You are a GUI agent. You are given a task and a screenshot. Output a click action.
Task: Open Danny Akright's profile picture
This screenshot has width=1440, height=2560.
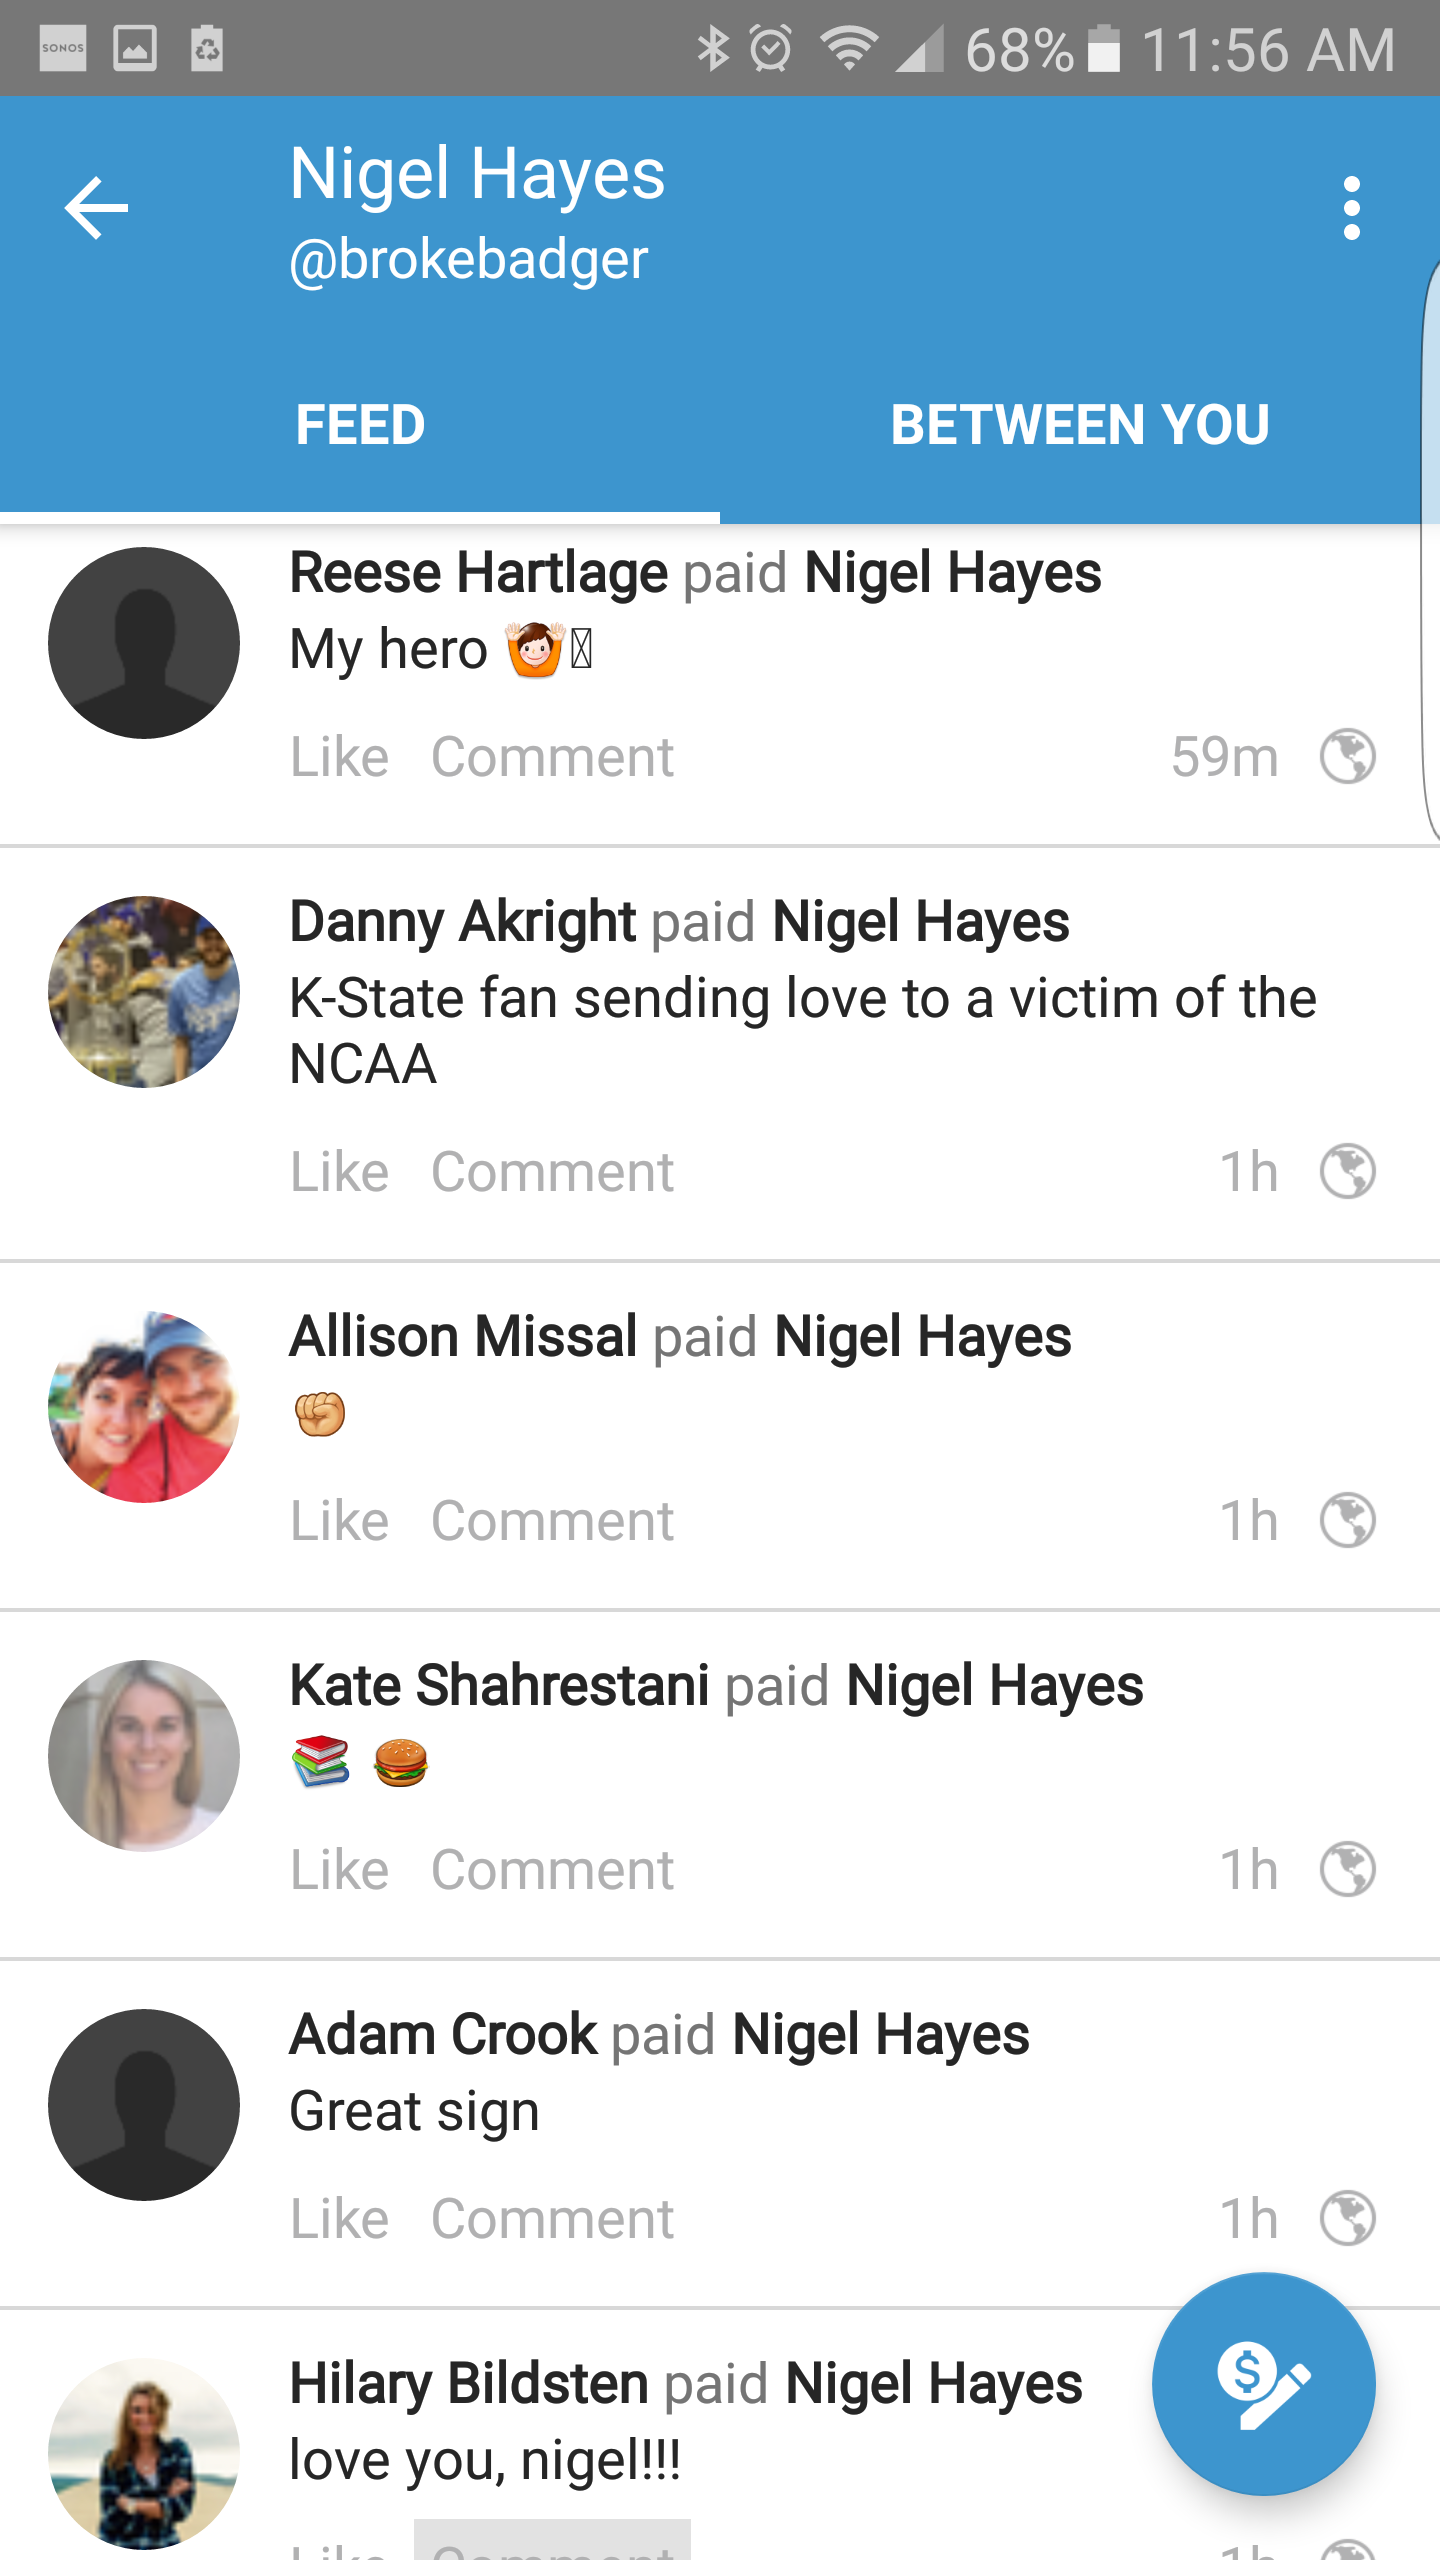click(x=144, y=991)
